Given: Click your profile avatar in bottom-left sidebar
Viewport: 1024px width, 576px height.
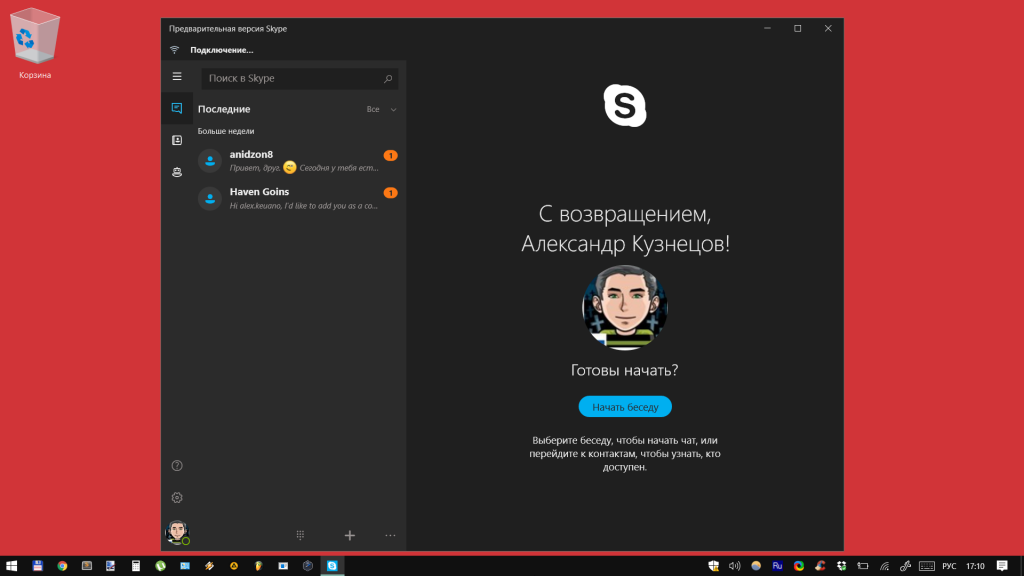Looking at the screenshot, I should [177, 532].
